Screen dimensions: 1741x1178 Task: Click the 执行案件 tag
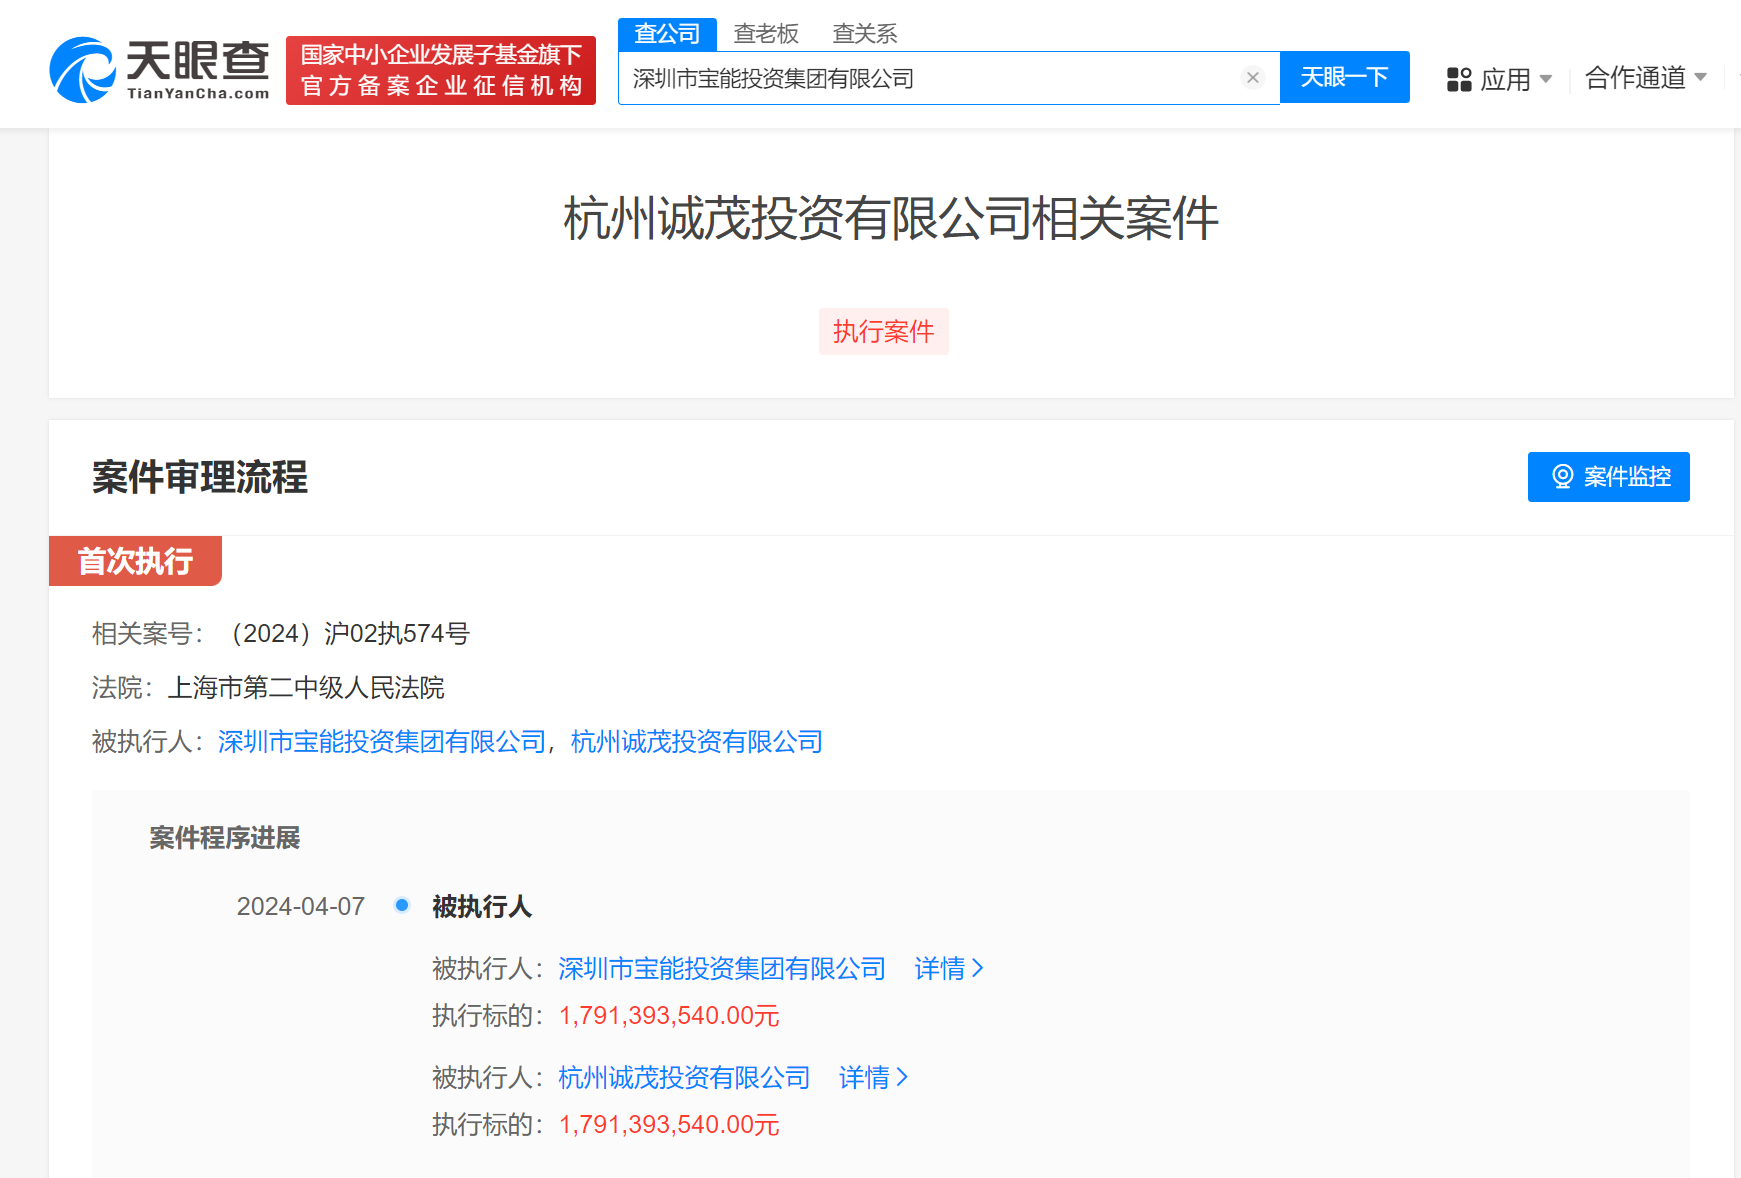(x=883, y=331)
